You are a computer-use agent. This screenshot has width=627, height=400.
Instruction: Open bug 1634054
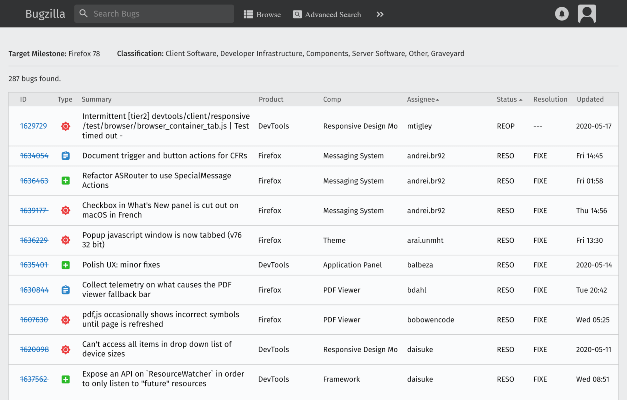pyautogui.click(x=34, y=156)
